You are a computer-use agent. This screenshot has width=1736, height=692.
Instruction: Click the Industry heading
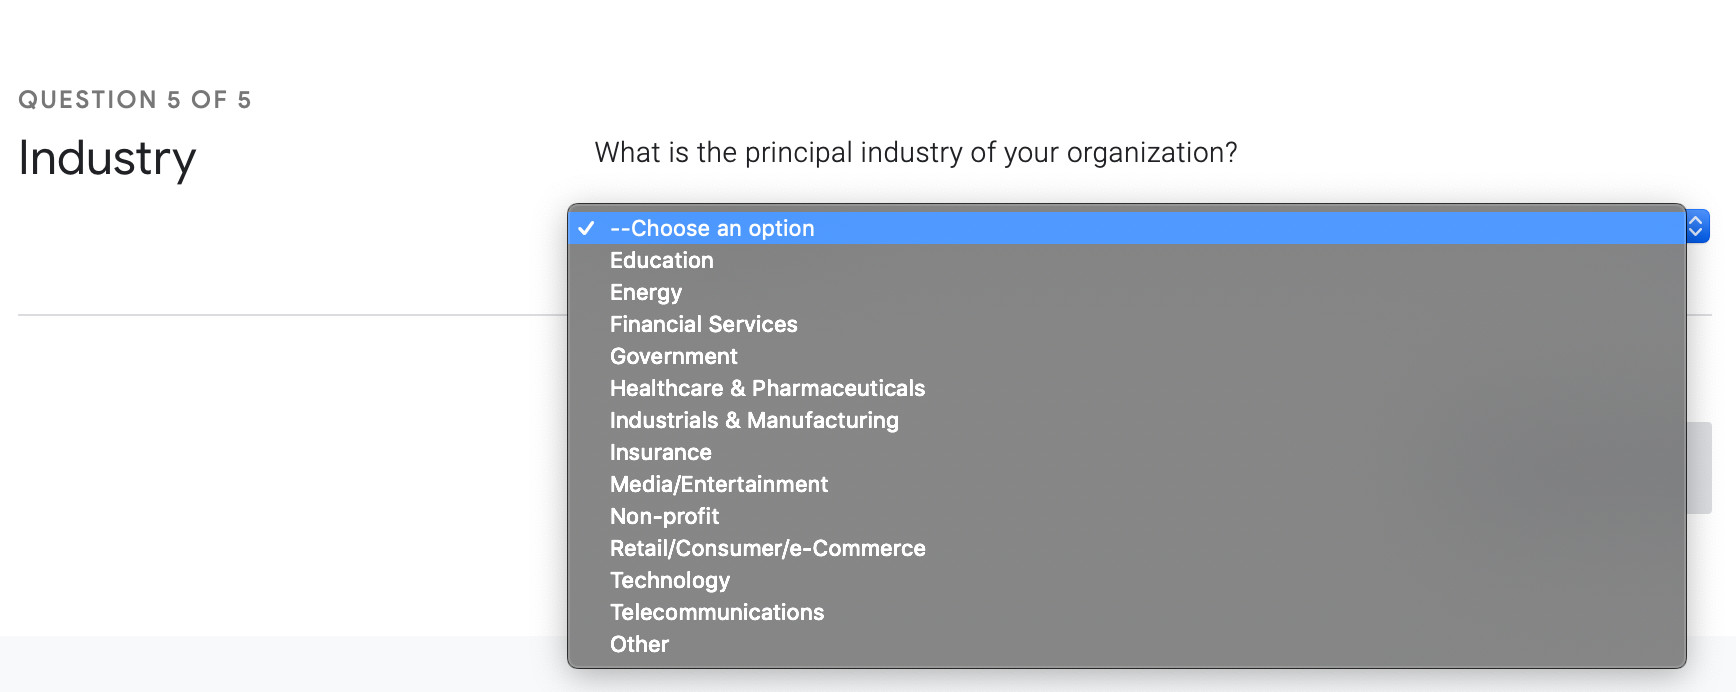coord(107,158)
